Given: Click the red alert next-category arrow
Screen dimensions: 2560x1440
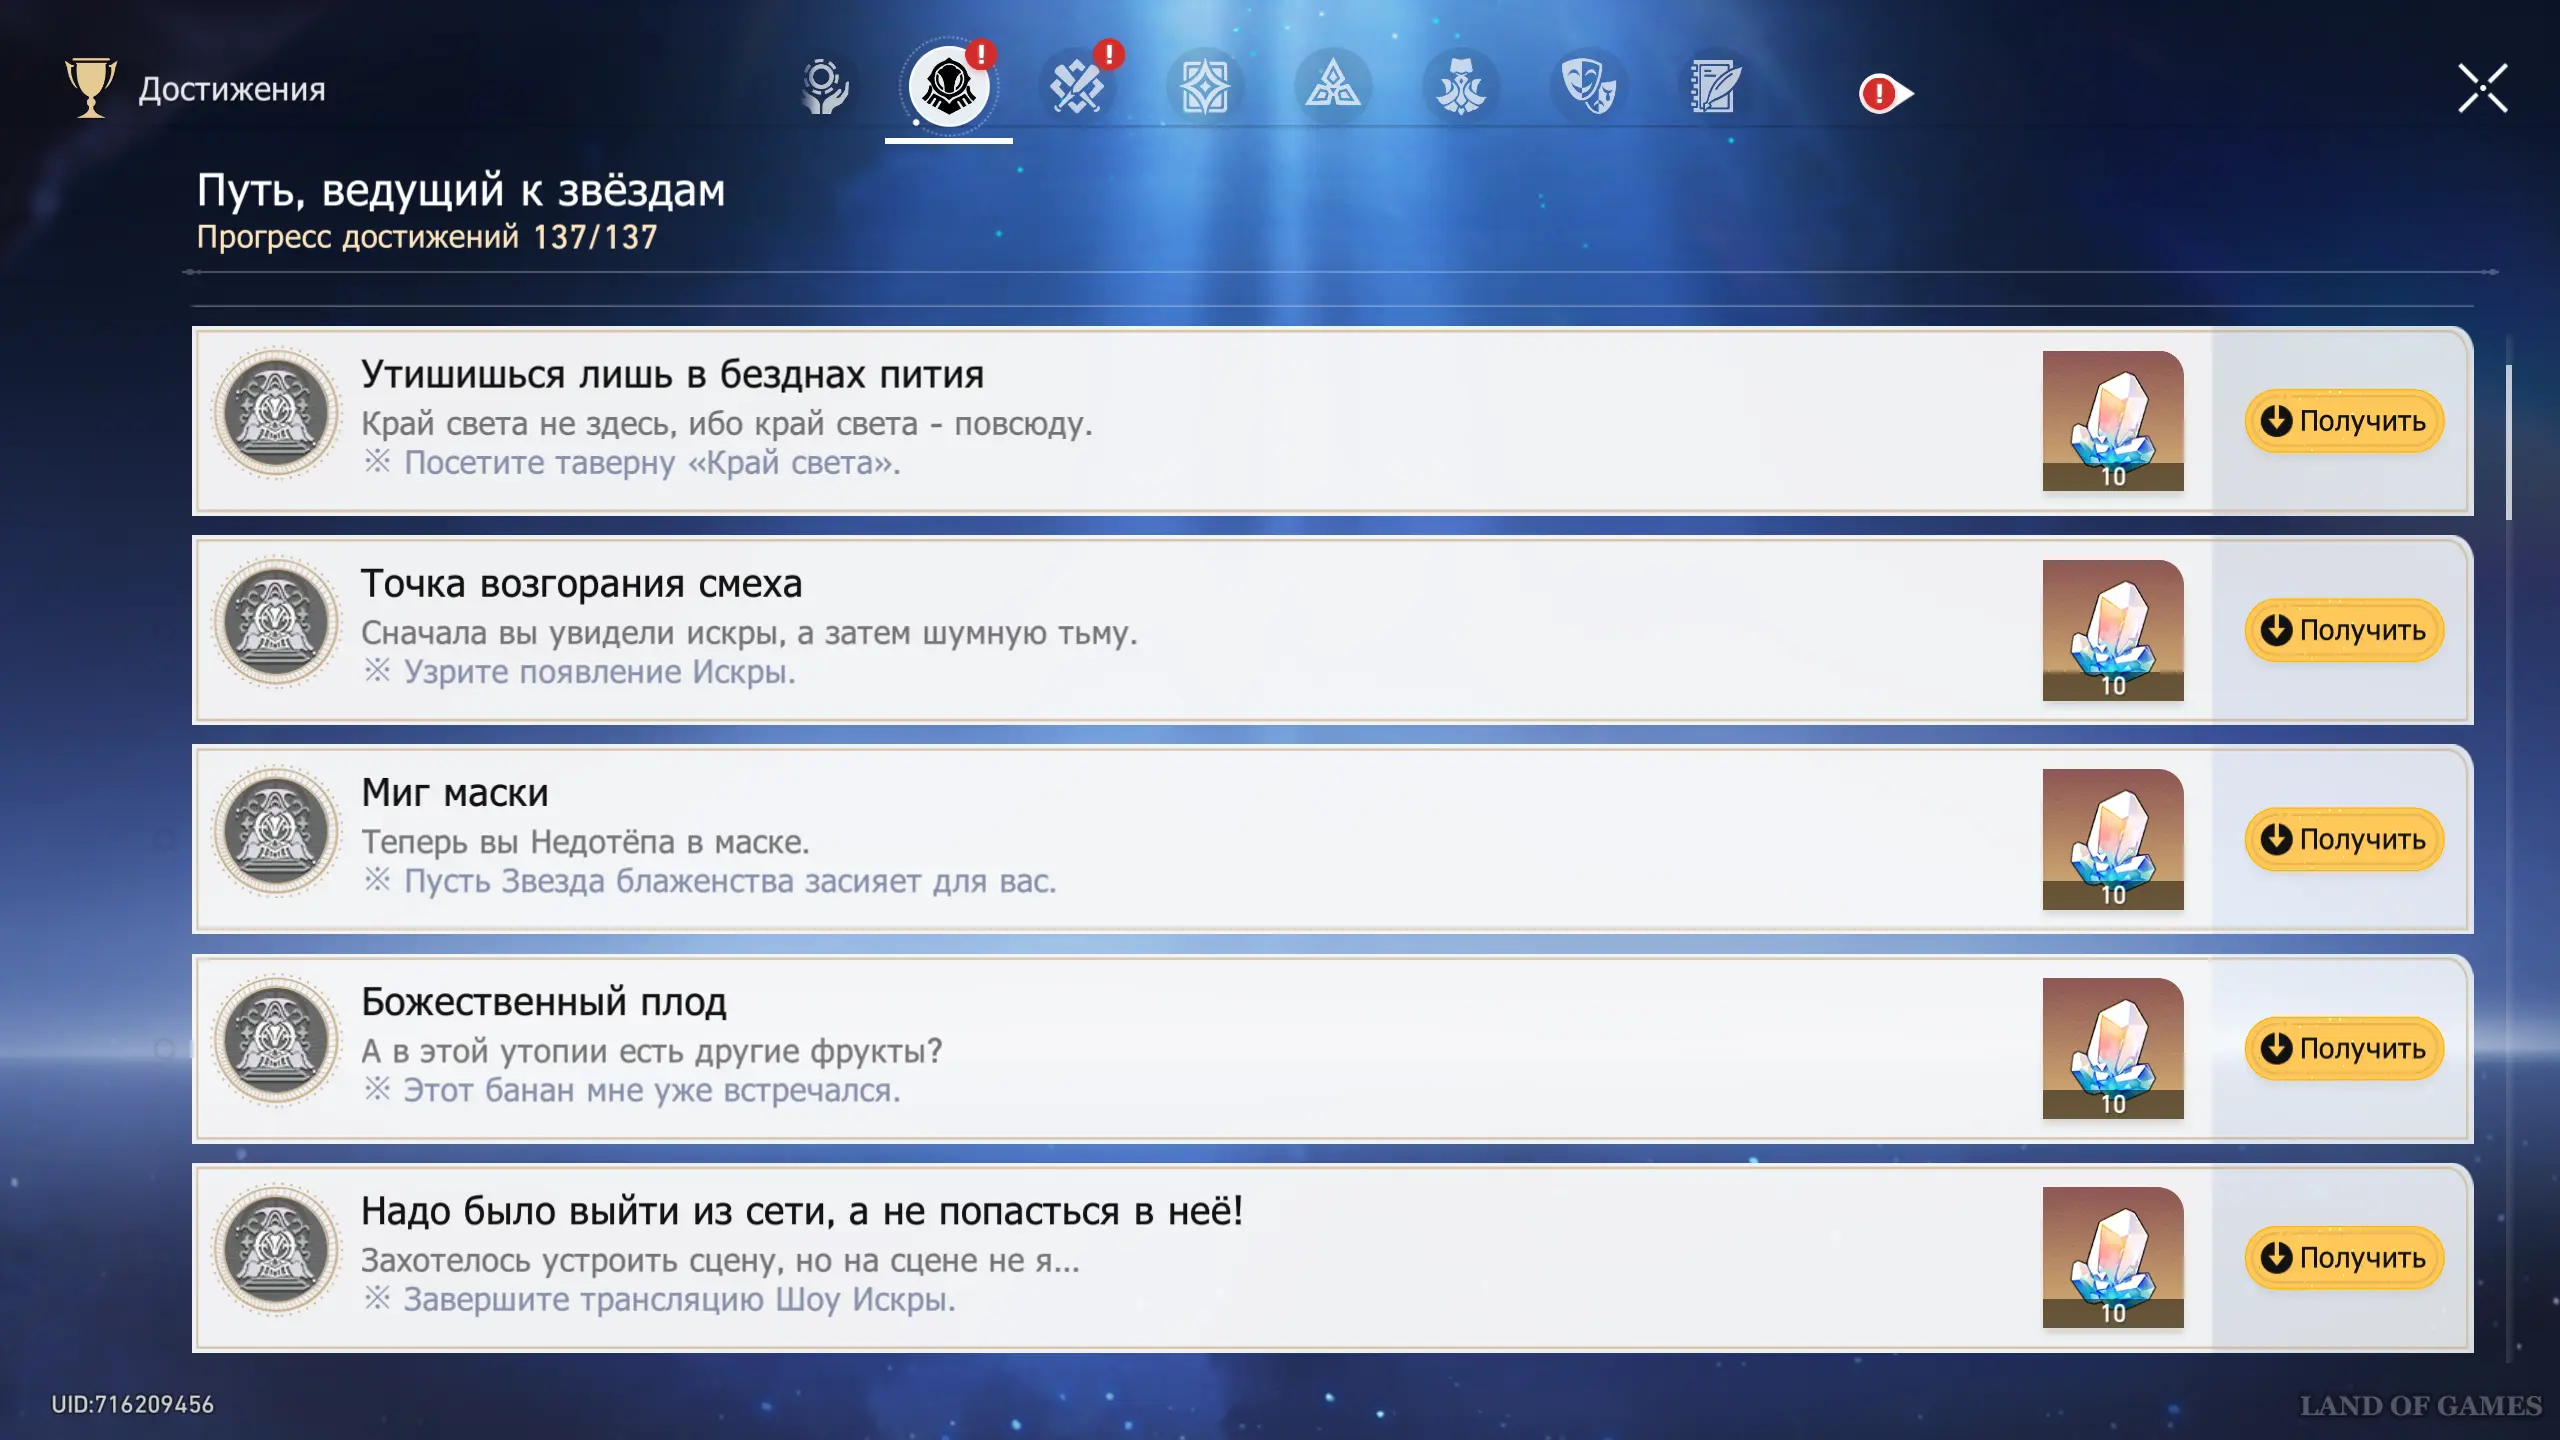Looking at the screenshot, I should click(x=1884, y=94).
